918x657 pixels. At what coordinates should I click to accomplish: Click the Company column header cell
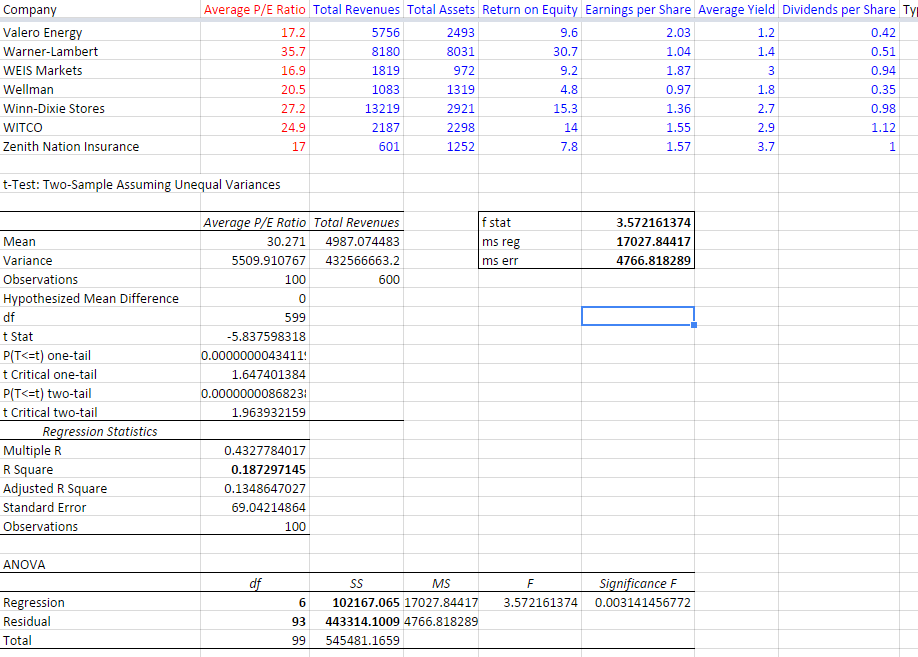(x=30, y=10)
